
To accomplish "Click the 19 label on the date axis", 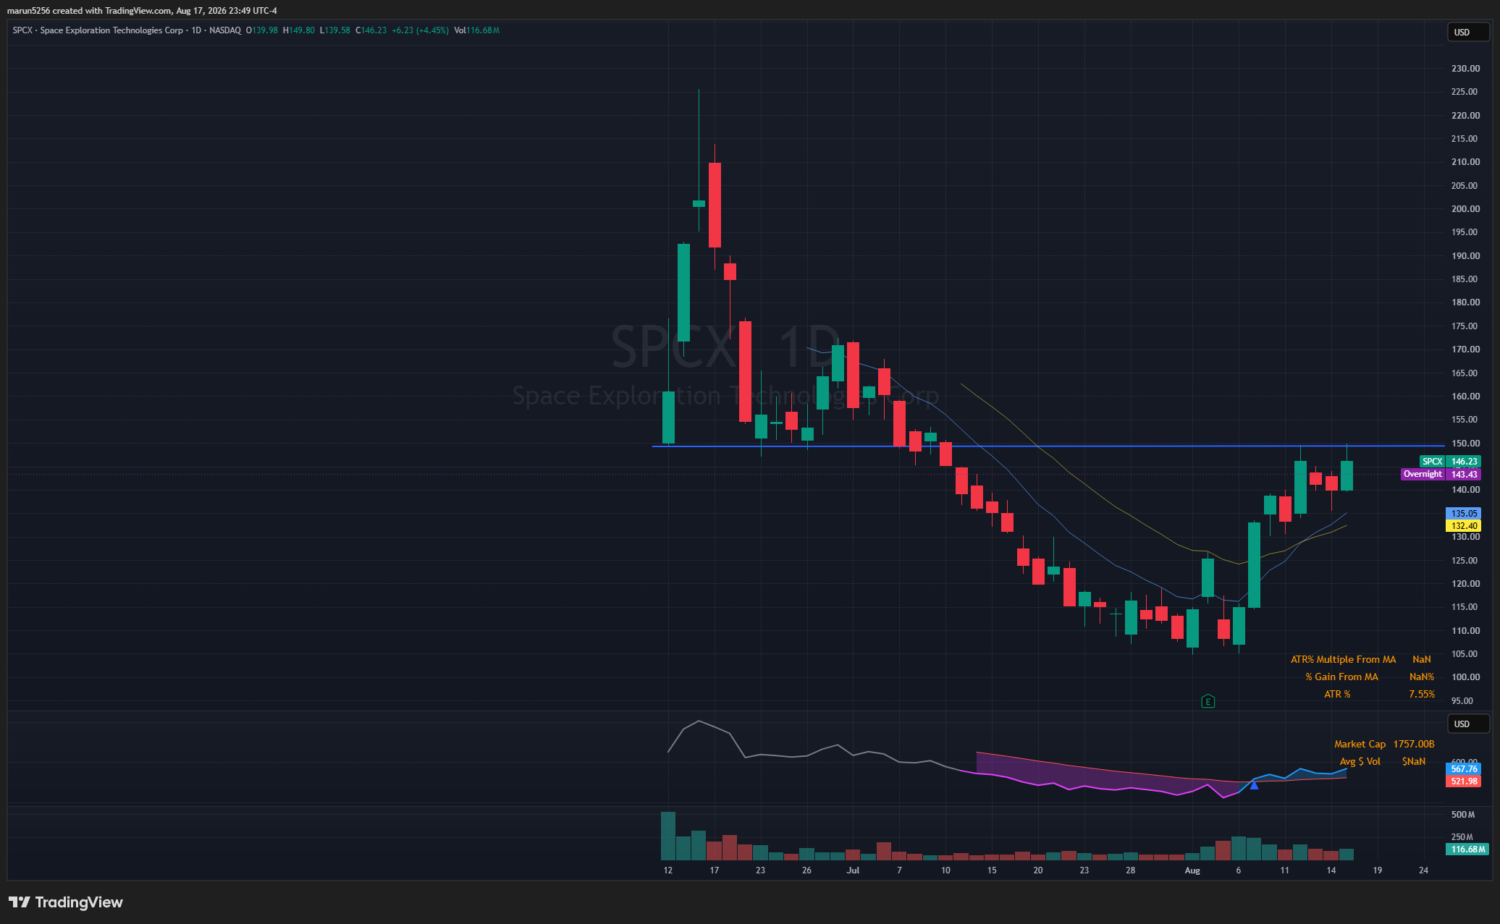I will click(1377, 870).
